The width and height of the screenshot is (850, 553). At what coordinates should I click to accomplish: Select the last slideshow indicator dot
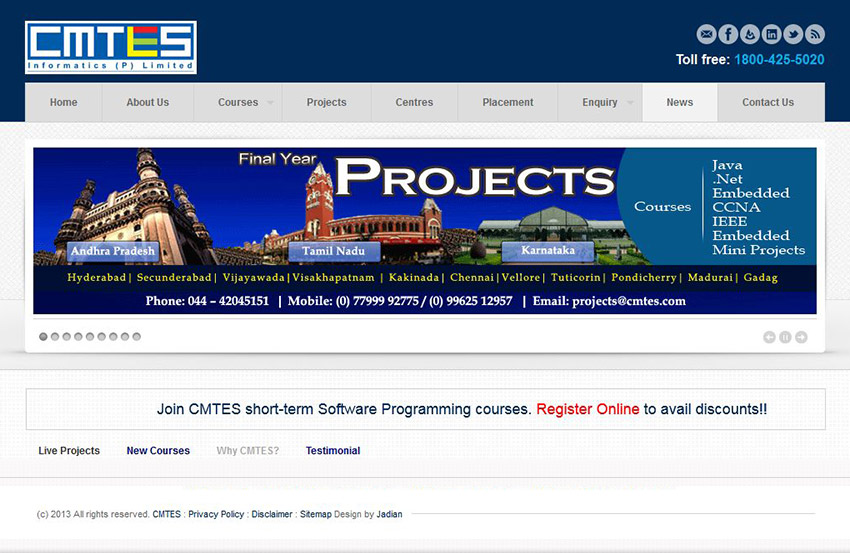click(137, 337)
